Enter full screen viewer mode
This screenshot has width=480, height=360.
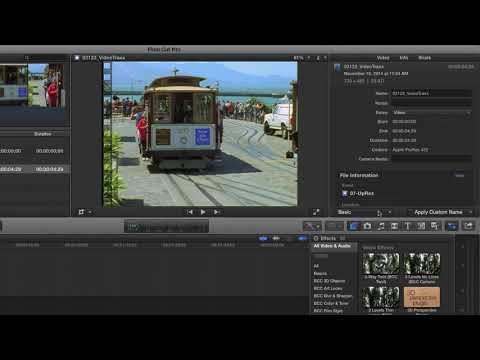click(x=316, y=212)
